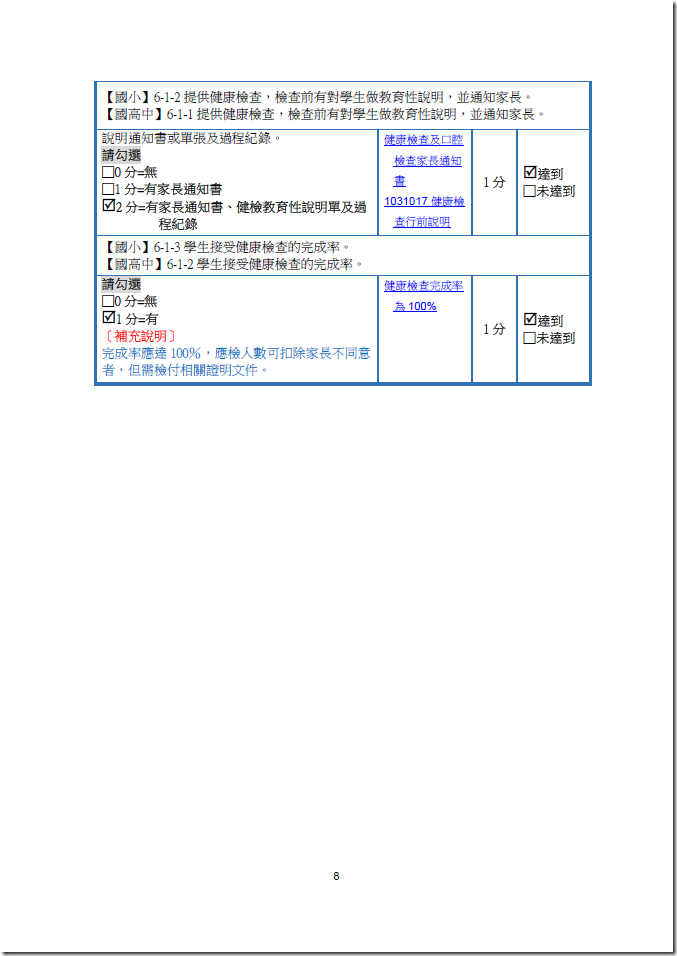Uncheck the '1 分=有' checkbox

pos(108,318)
